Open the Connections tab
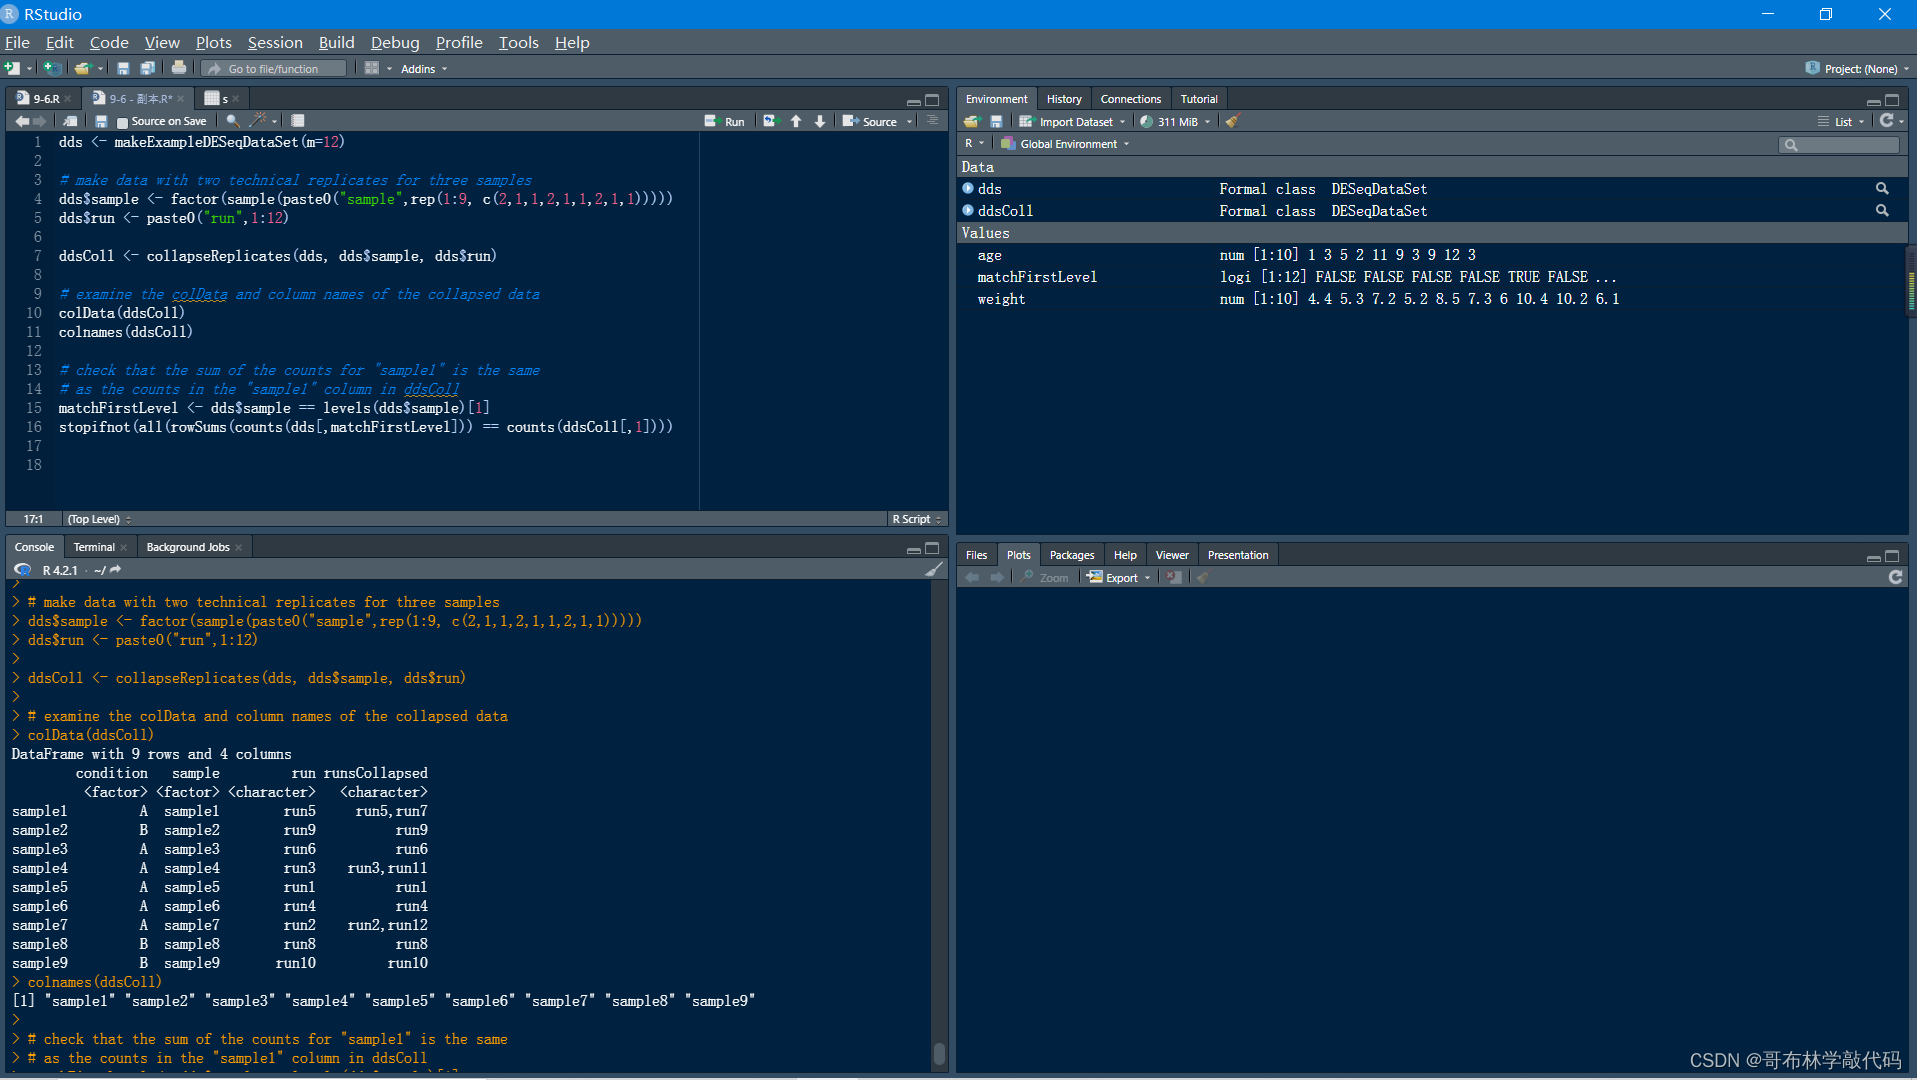This screenshot has height=1080, width=1917. 1130,99
